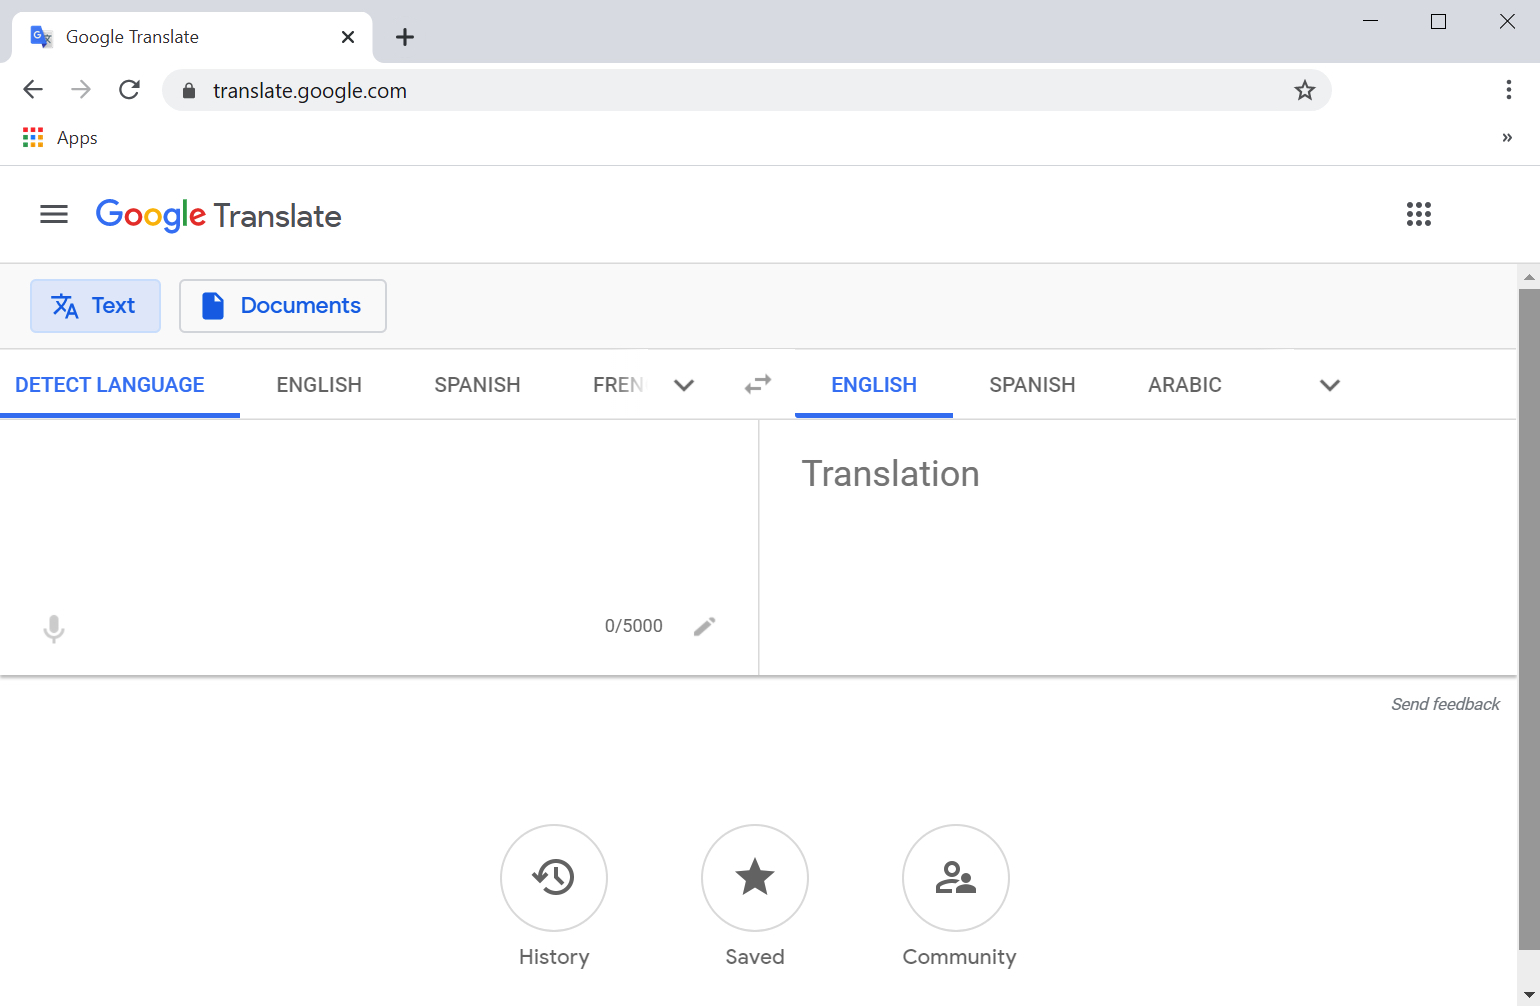
Task: Select Arabic as target language
Action: [x=1185, y=385]
